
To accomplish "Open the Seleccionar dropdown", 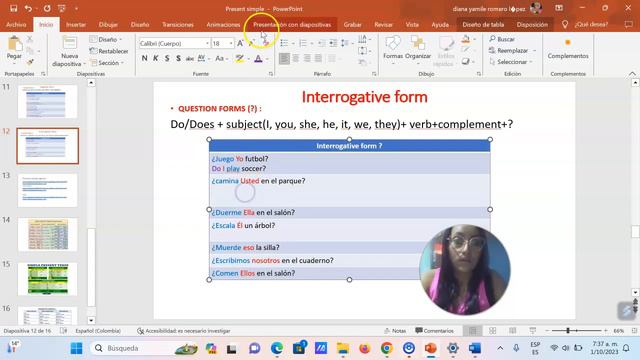I will tap(511, 62).
